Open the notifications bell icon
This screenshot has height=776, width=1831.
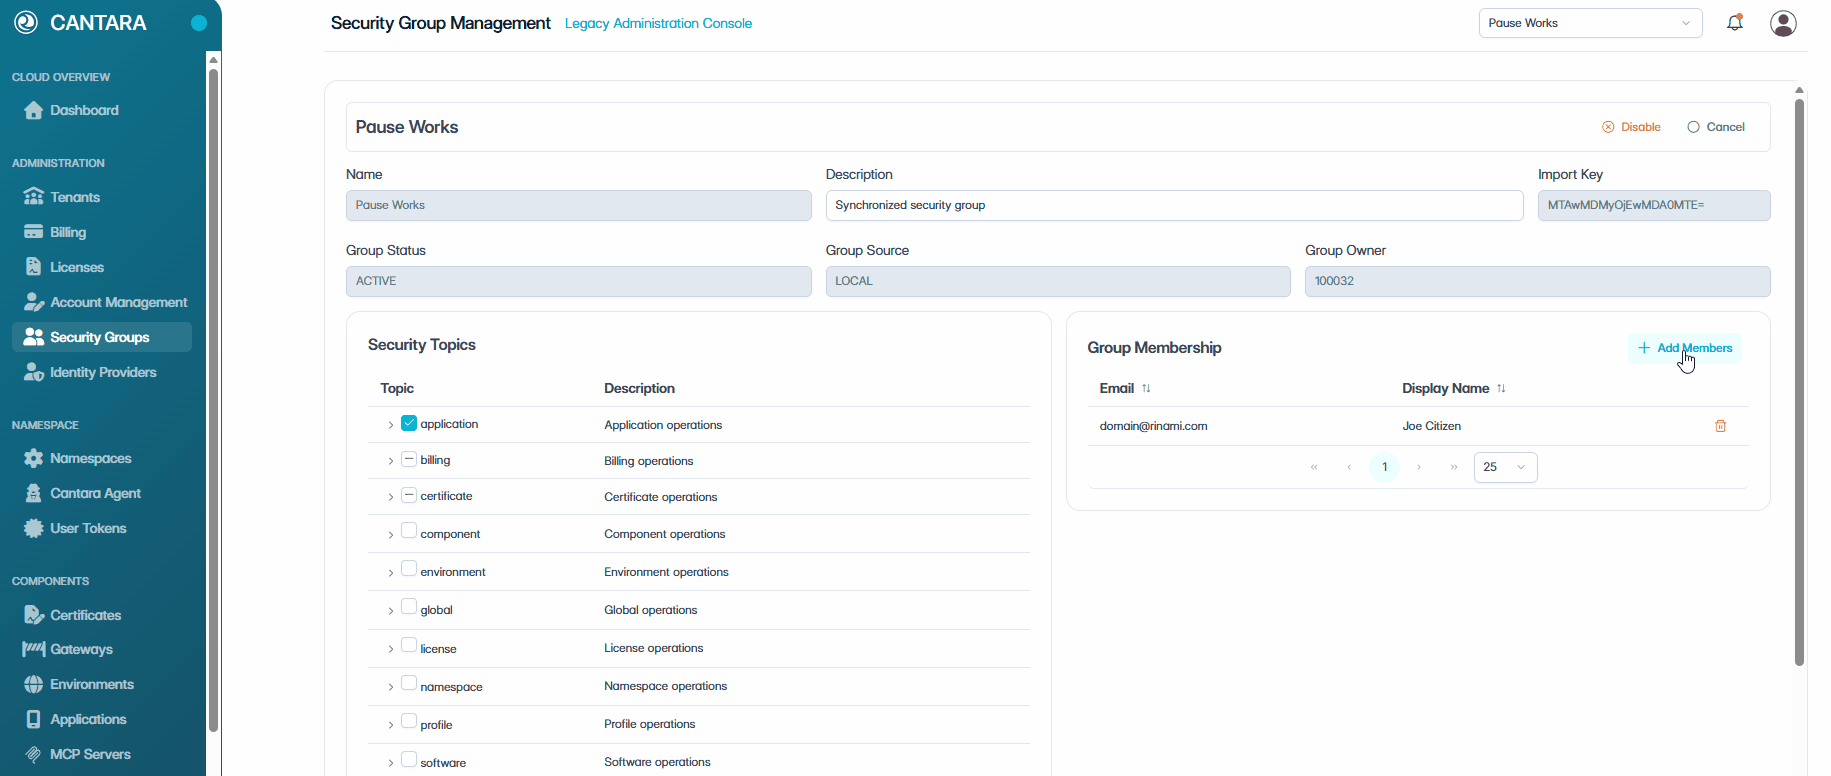(x=1735, y=22)
